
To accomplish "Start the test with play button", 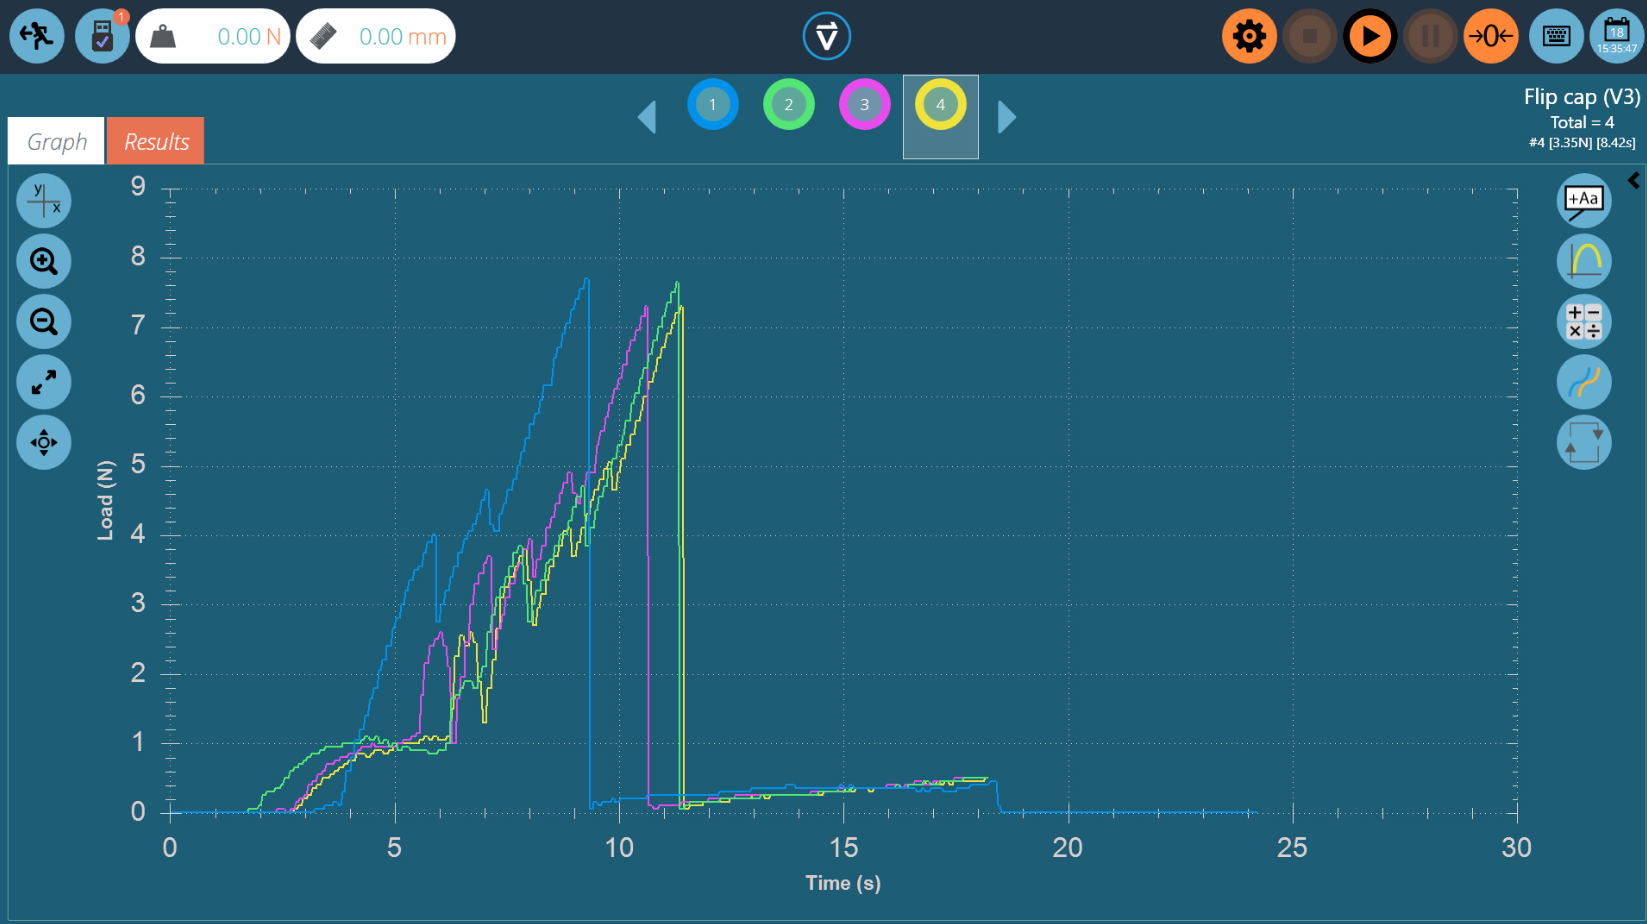I will point(1369,37).
